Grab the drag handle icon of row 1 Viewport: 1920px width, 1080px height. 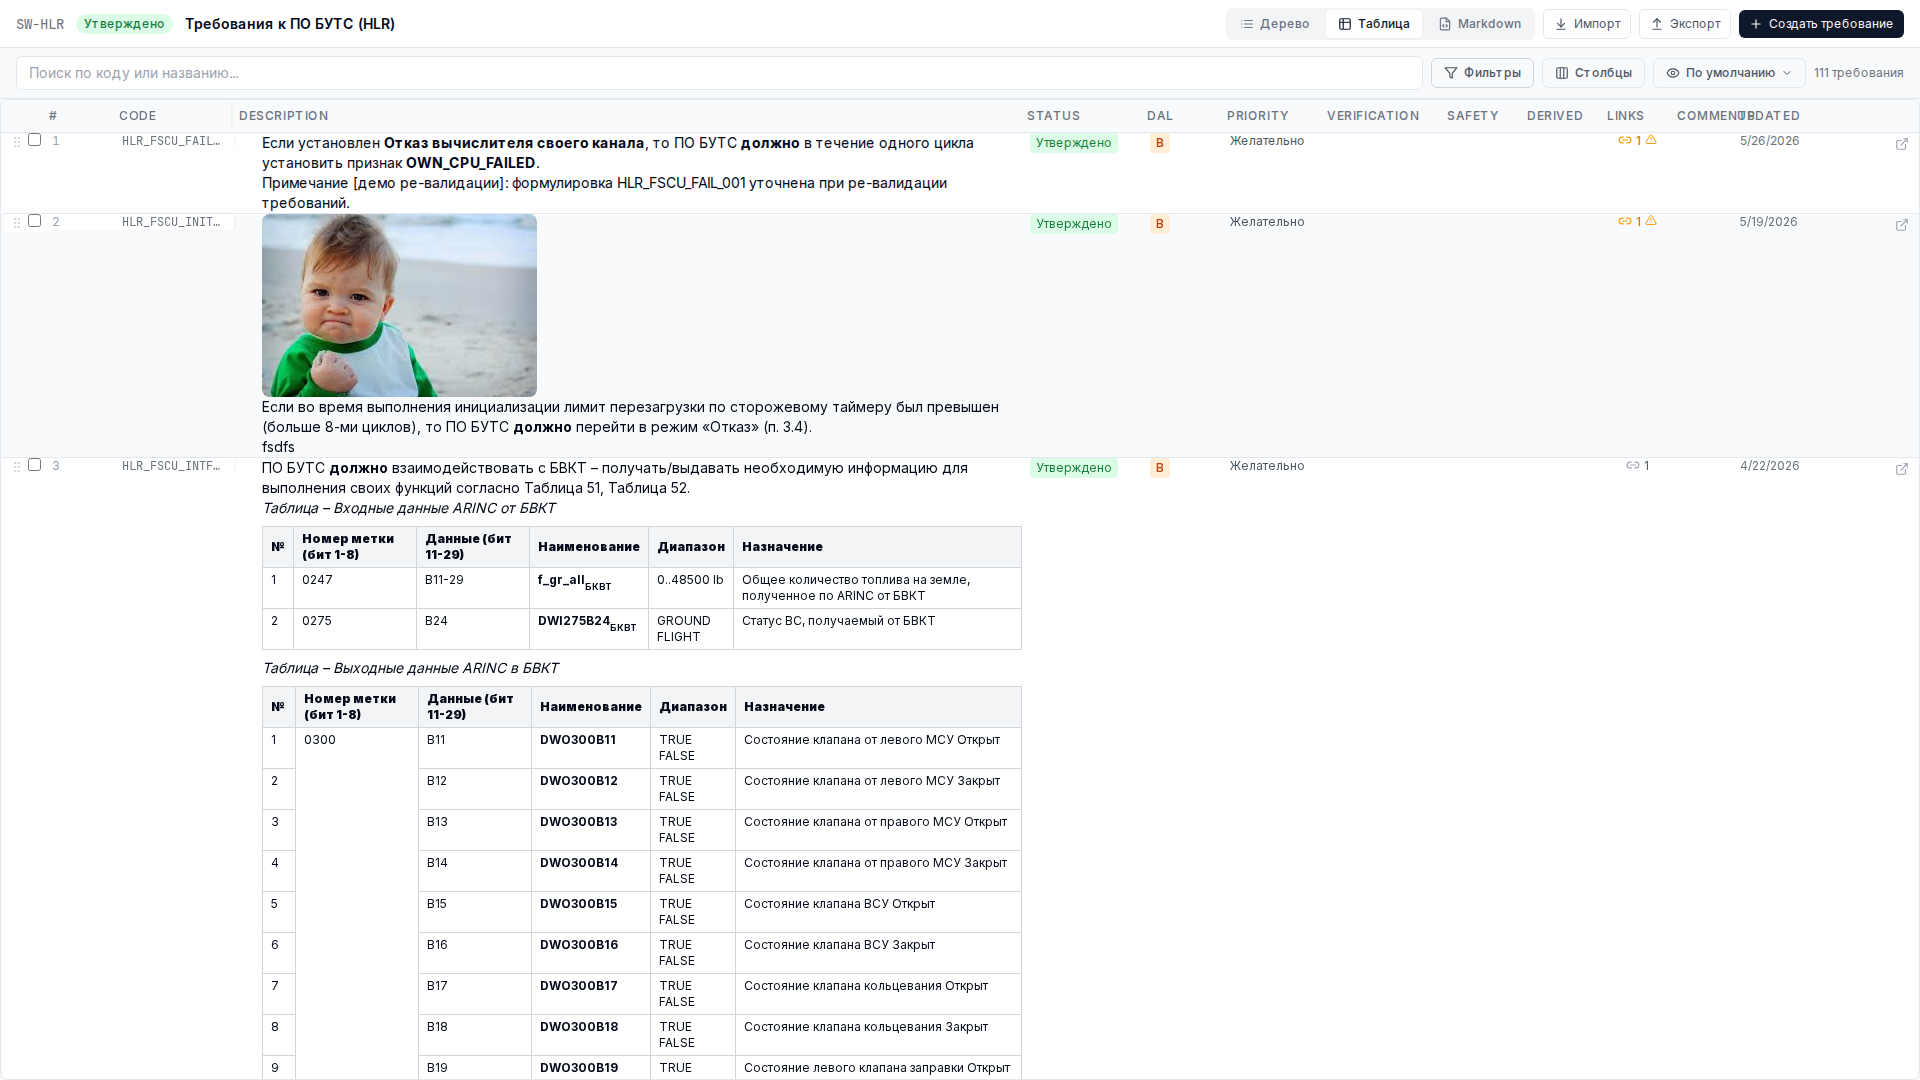click(x=17, y=142)
